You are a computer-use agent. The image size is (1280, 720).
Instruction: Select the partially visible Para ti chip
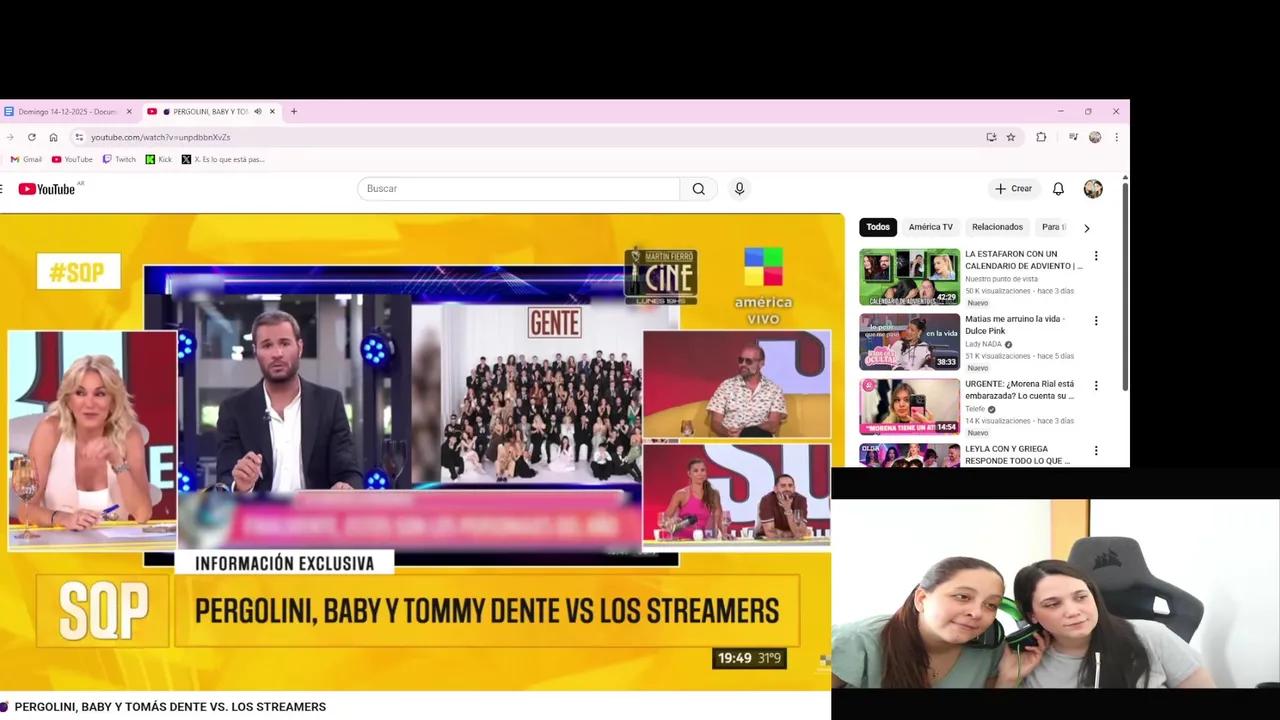coord(1053,227)
